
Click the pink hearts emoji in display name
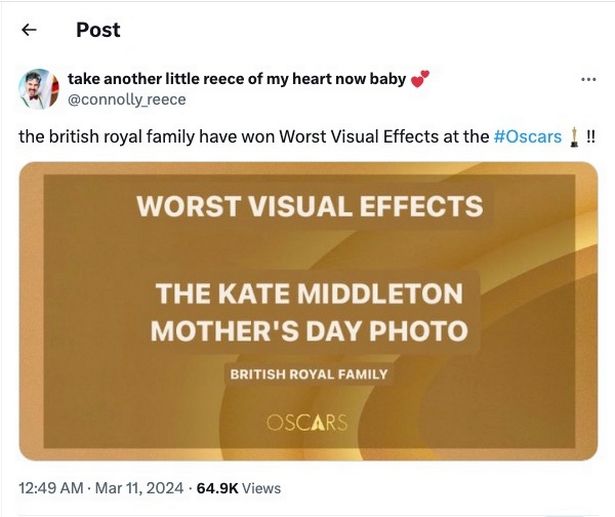pyautogui.click(x=419, y=80)
